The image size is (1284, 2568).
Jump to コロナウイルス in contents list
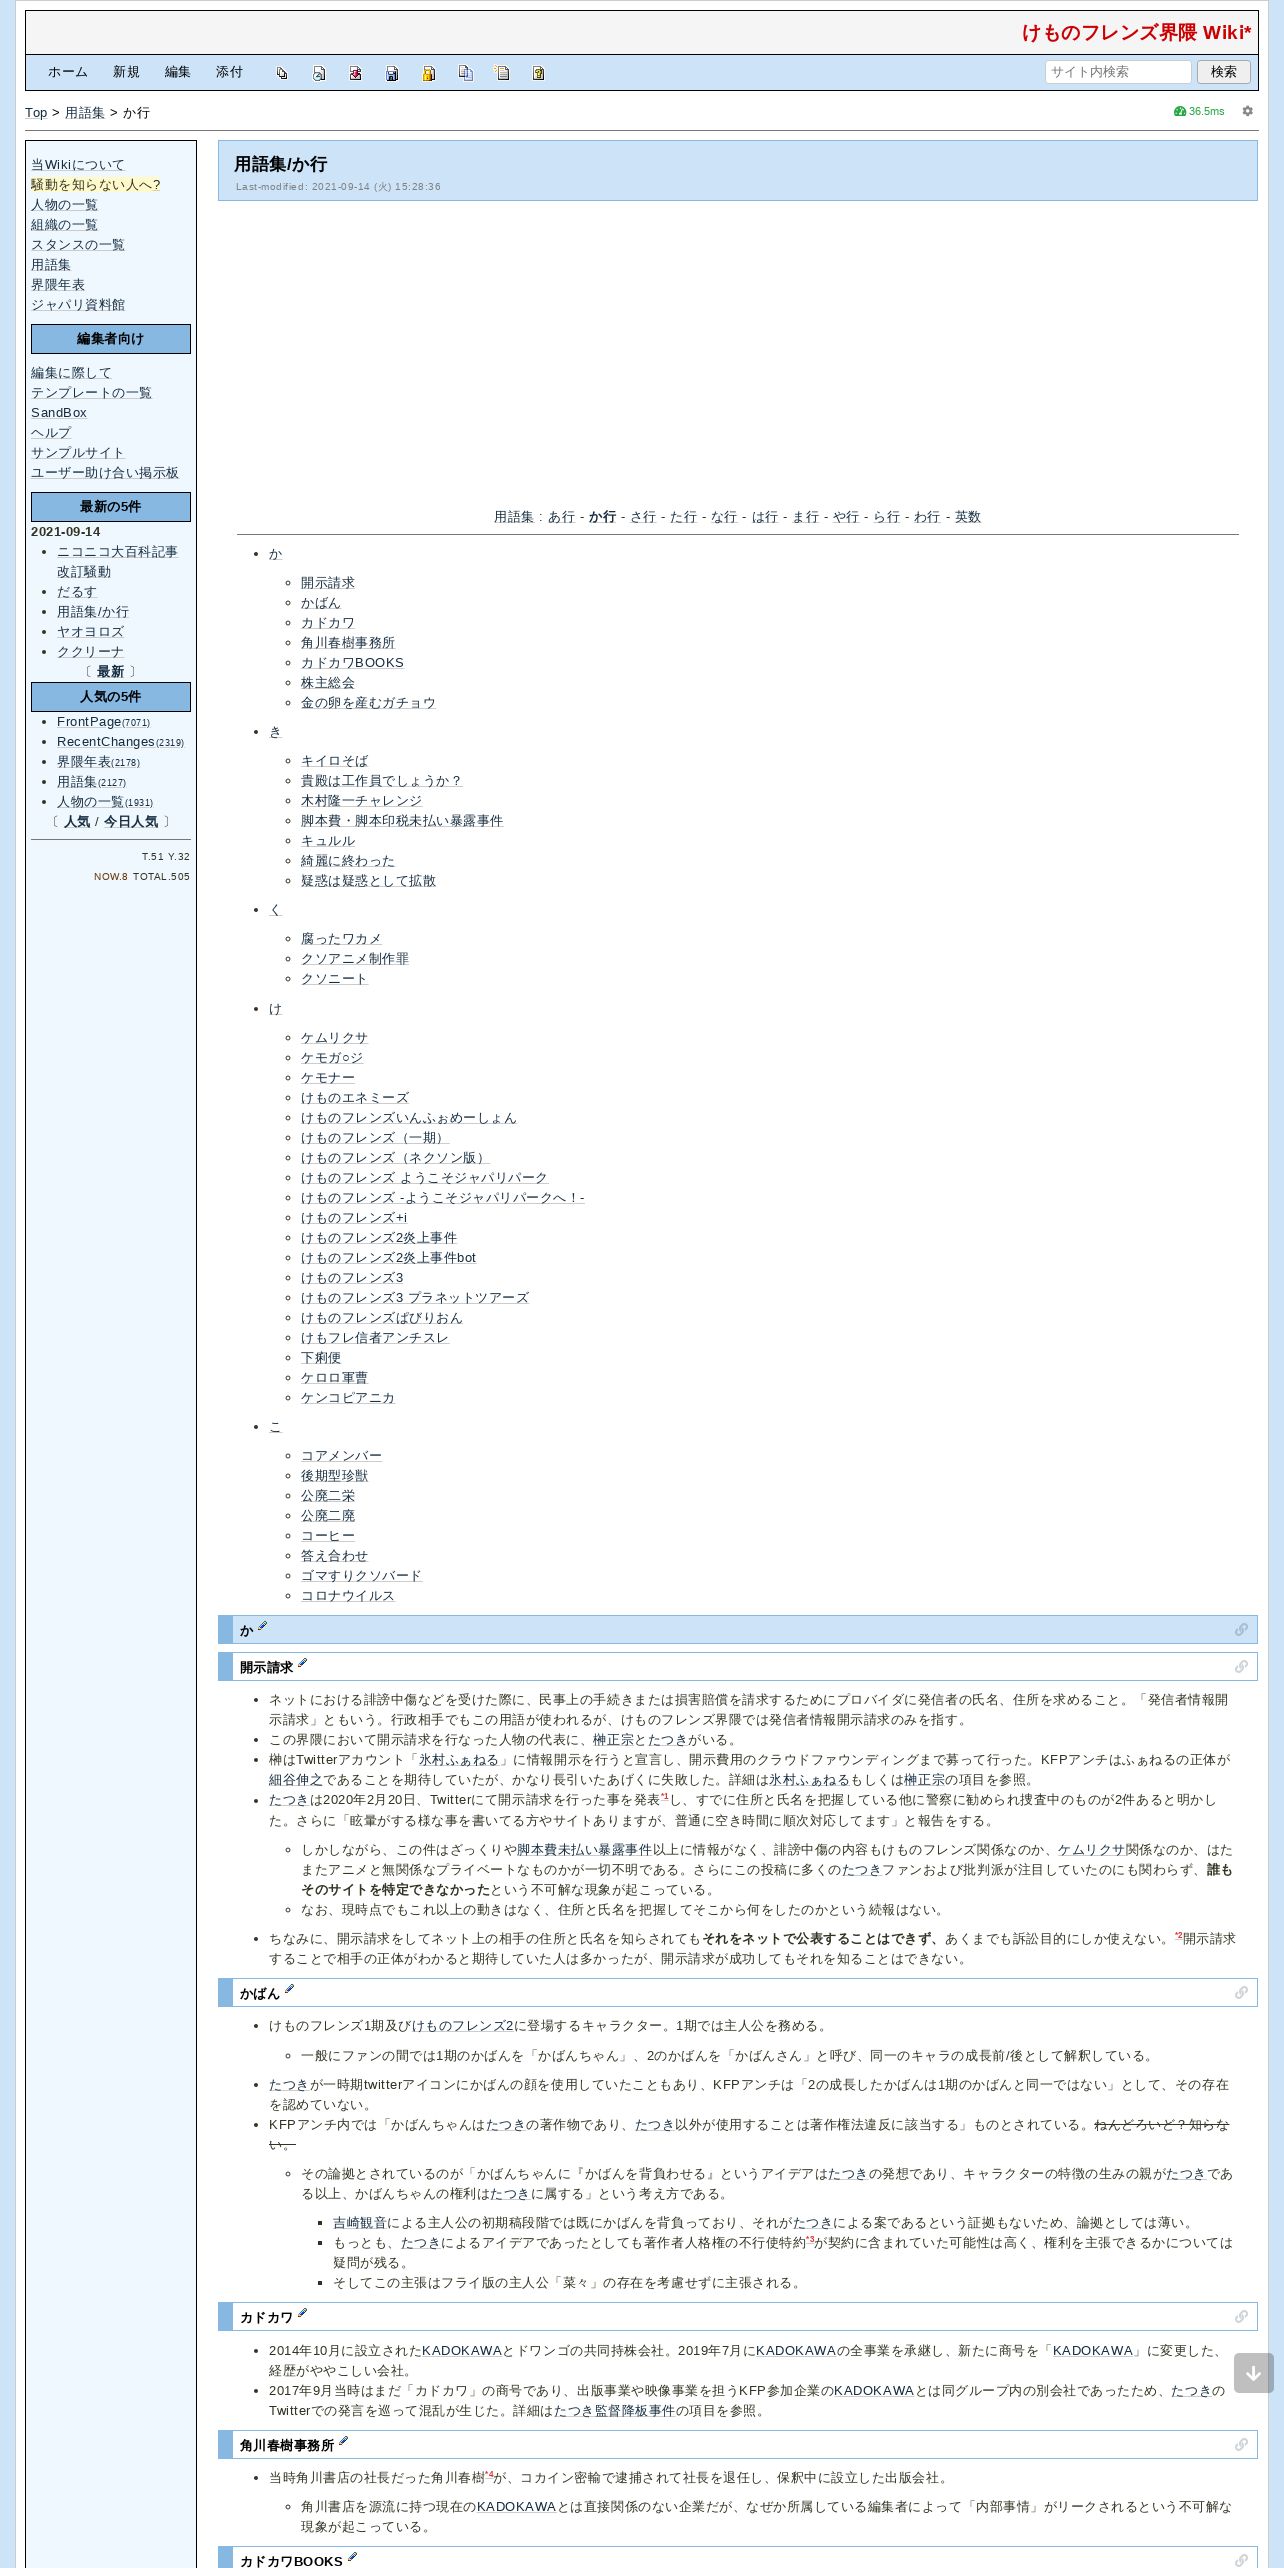348,1596
